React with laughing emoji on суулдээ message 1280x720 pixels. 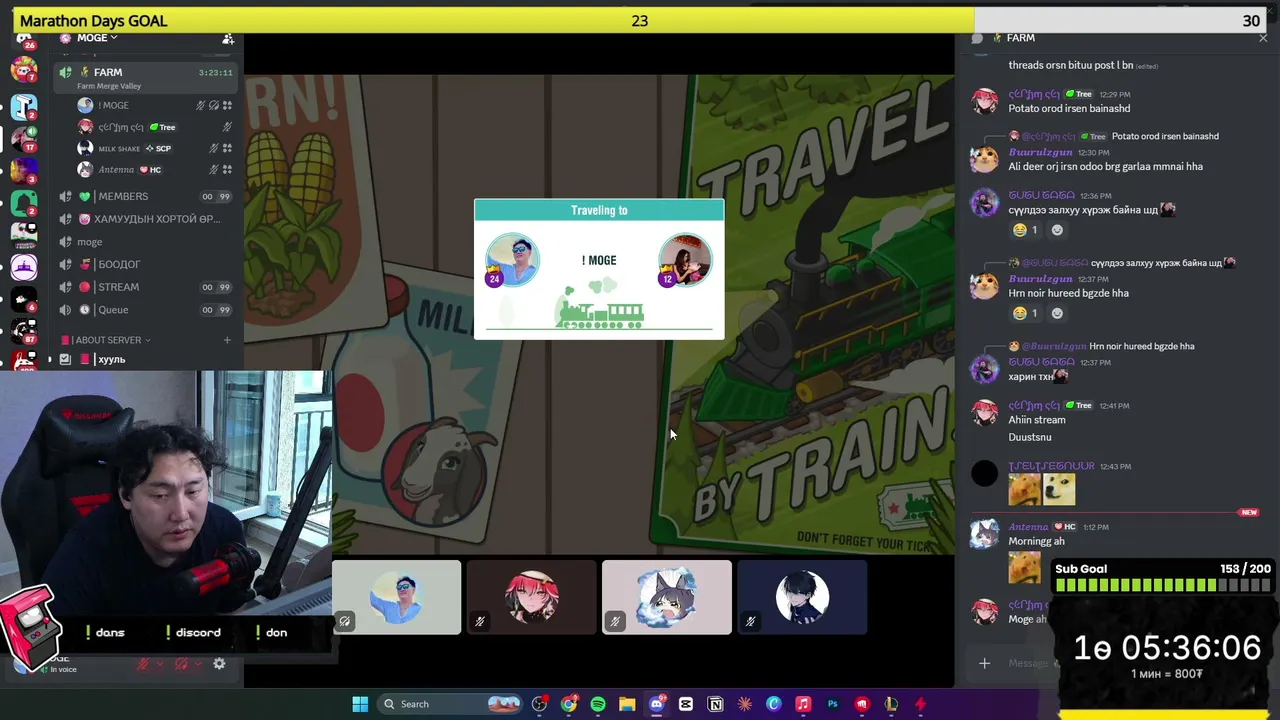point(1024,230)
